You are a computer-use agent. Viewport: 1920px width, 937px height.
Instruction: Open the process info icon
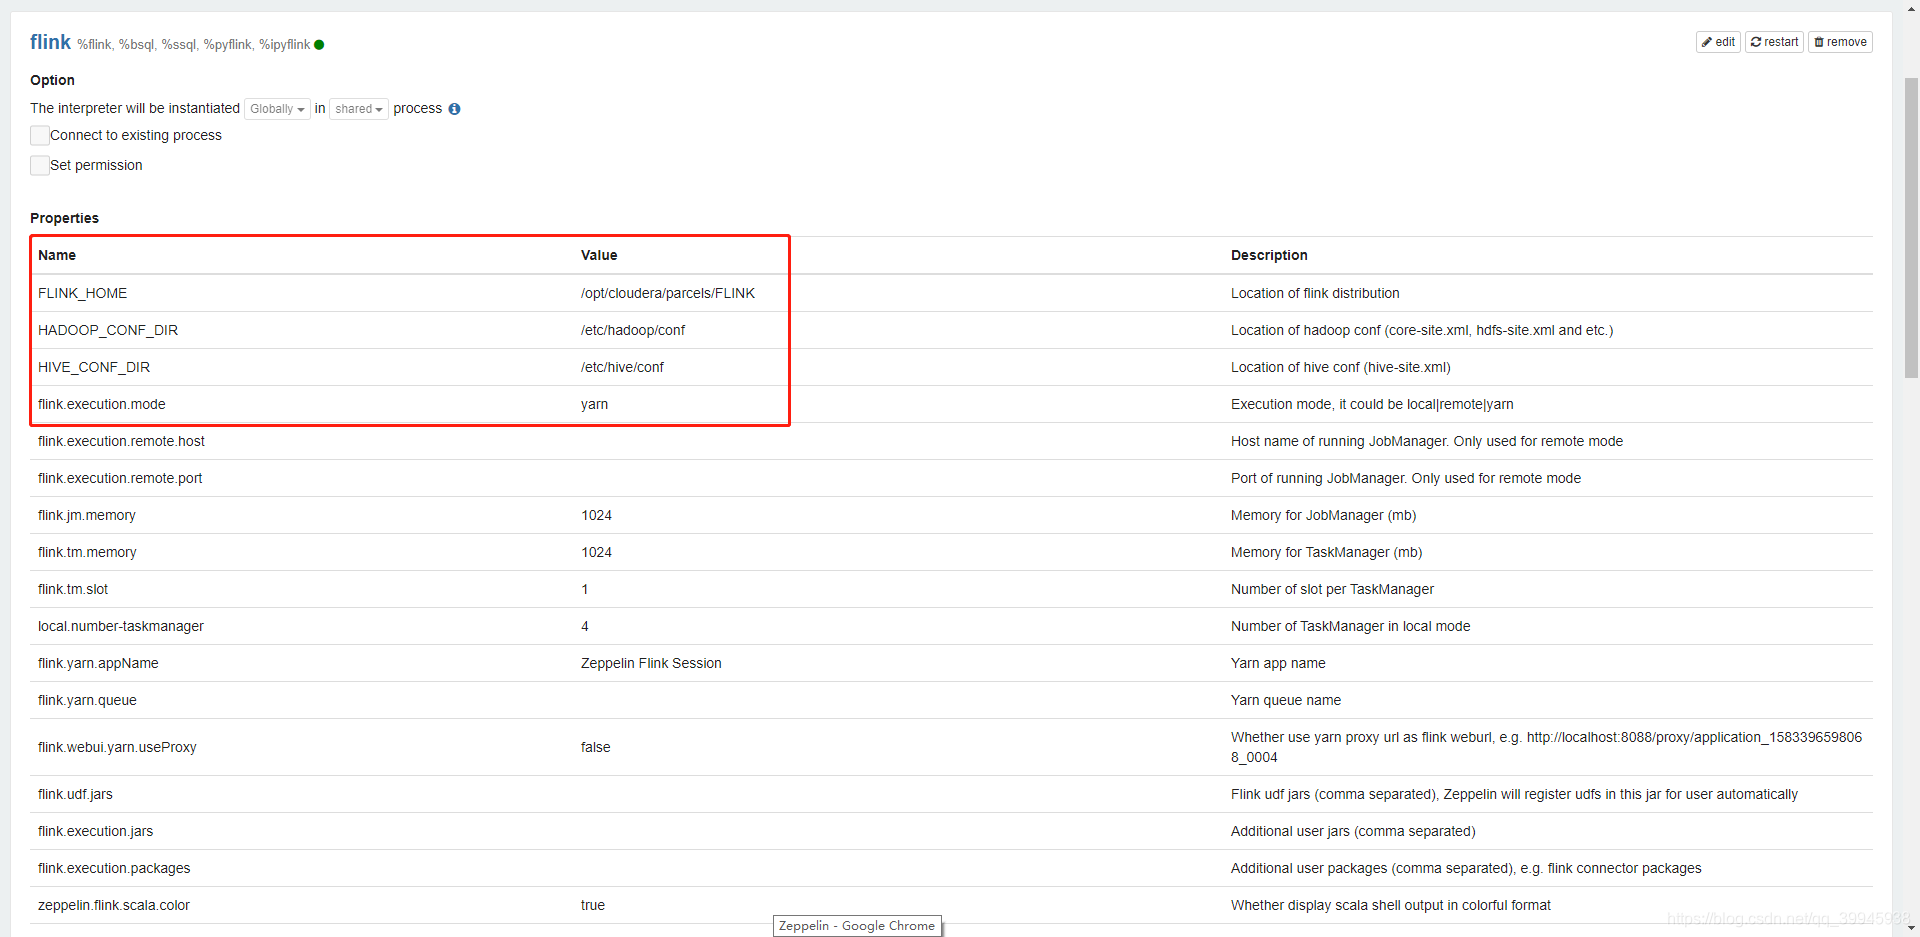[454, 109]
